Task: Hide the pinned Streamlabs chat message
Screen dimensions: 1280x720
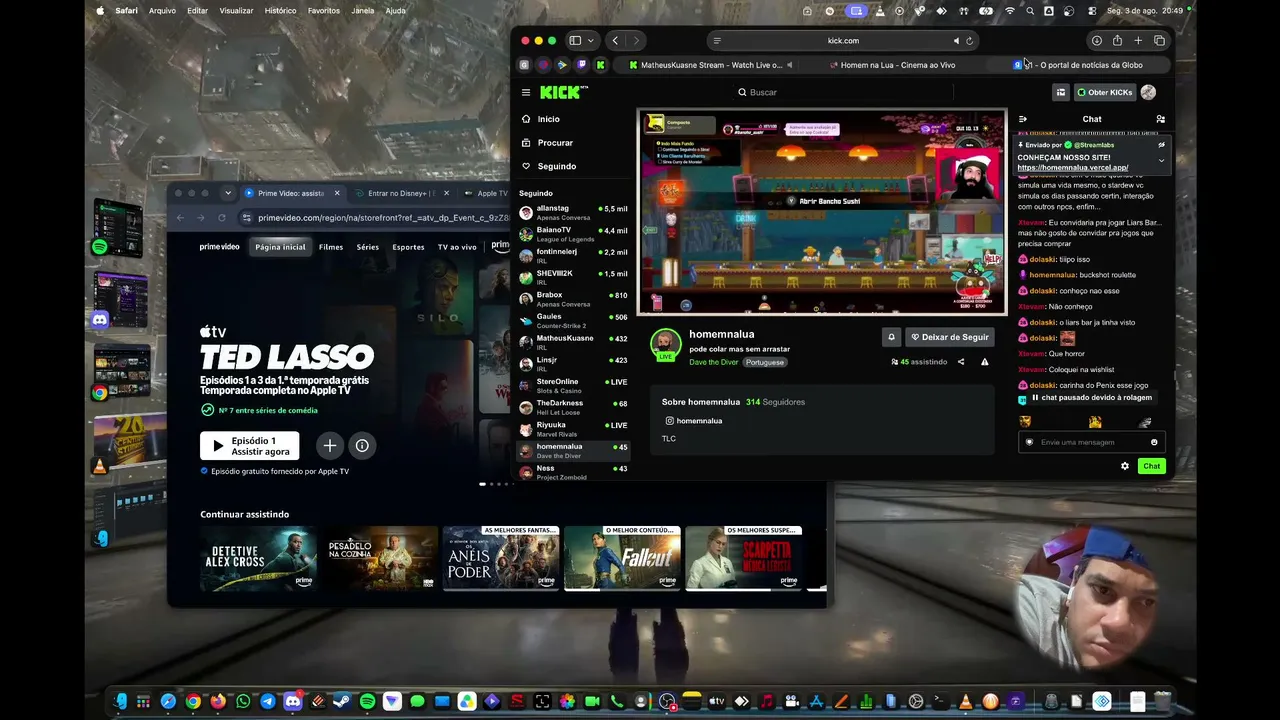Action: (1161, 145)
